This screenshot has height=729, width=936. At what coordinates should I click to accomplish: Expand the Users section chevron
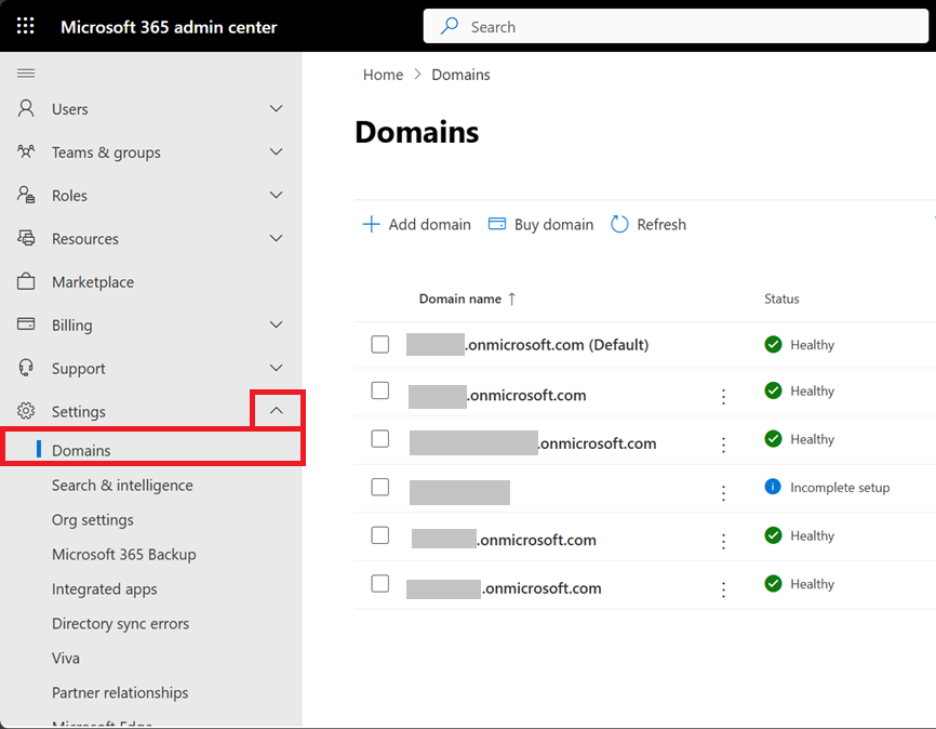(x=276, y=109)
